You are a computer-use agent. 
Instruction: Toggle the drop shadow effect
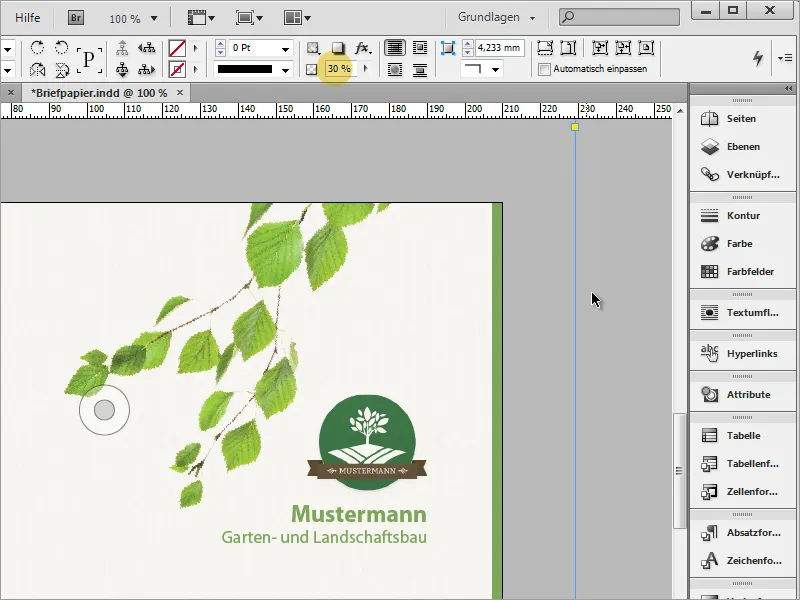(338, 48)
